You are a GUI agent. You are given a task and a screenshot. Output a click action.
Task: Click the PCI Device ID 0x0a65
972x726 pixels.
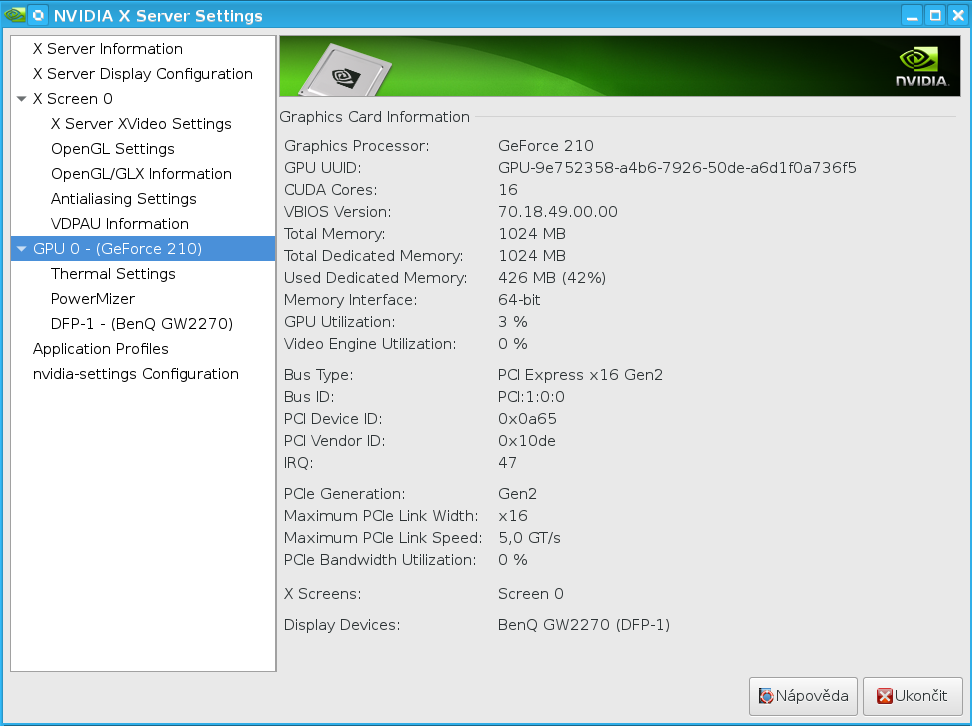pos(528,419)
